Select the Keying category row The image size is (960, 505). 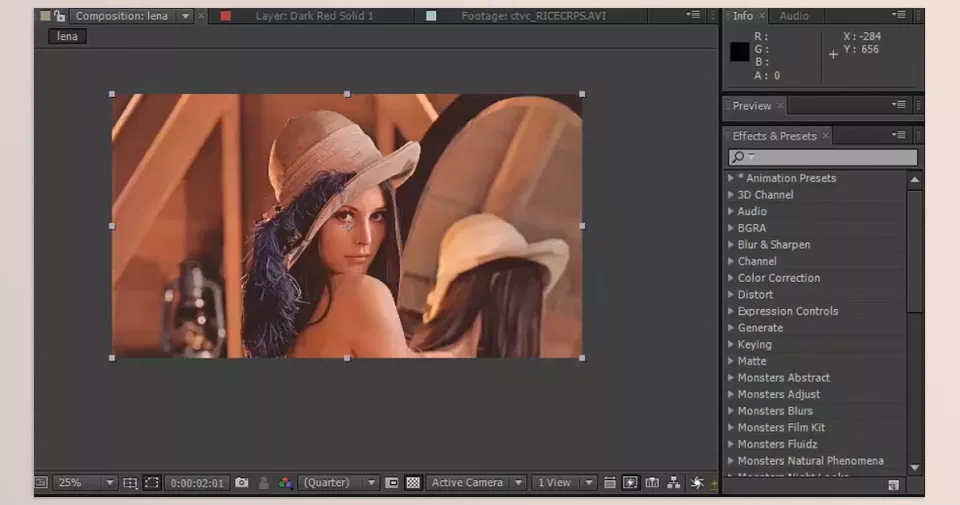coord(816,345)
